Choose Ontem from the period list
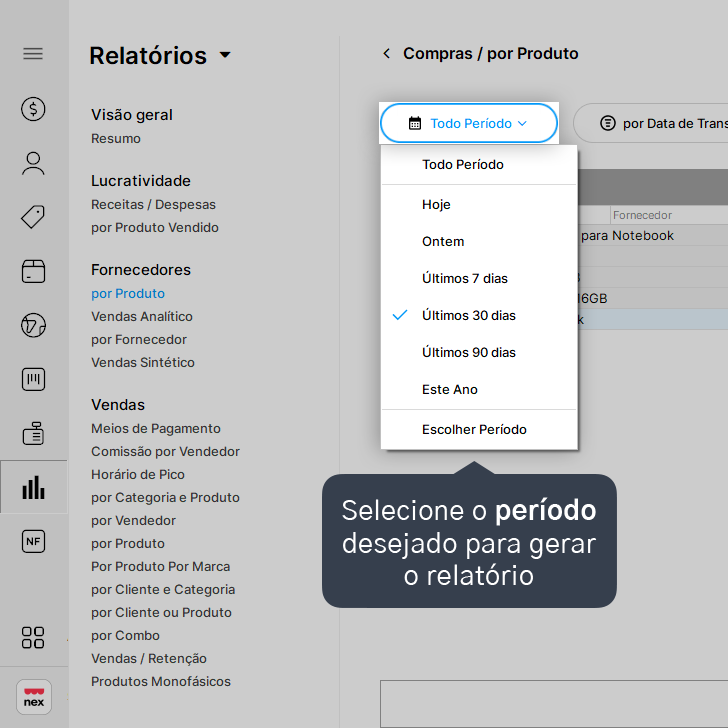 tap(479, 241)
